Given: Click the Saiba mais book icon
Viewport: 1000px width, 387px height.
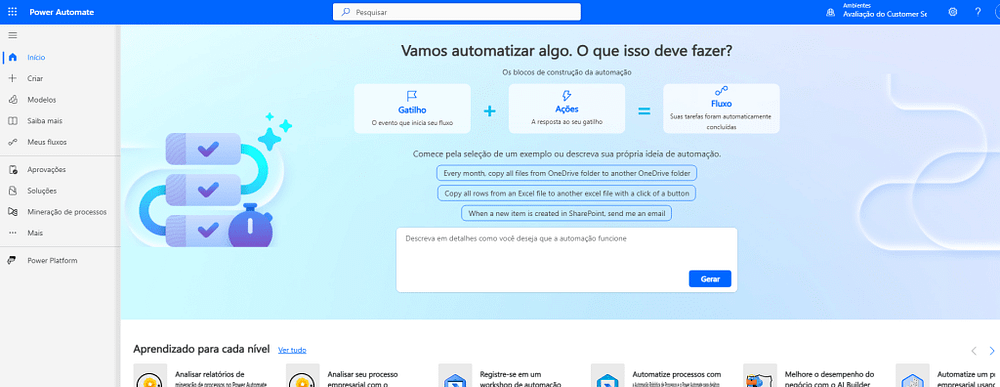Looking at the screenshot, I should tap(12, 120).
